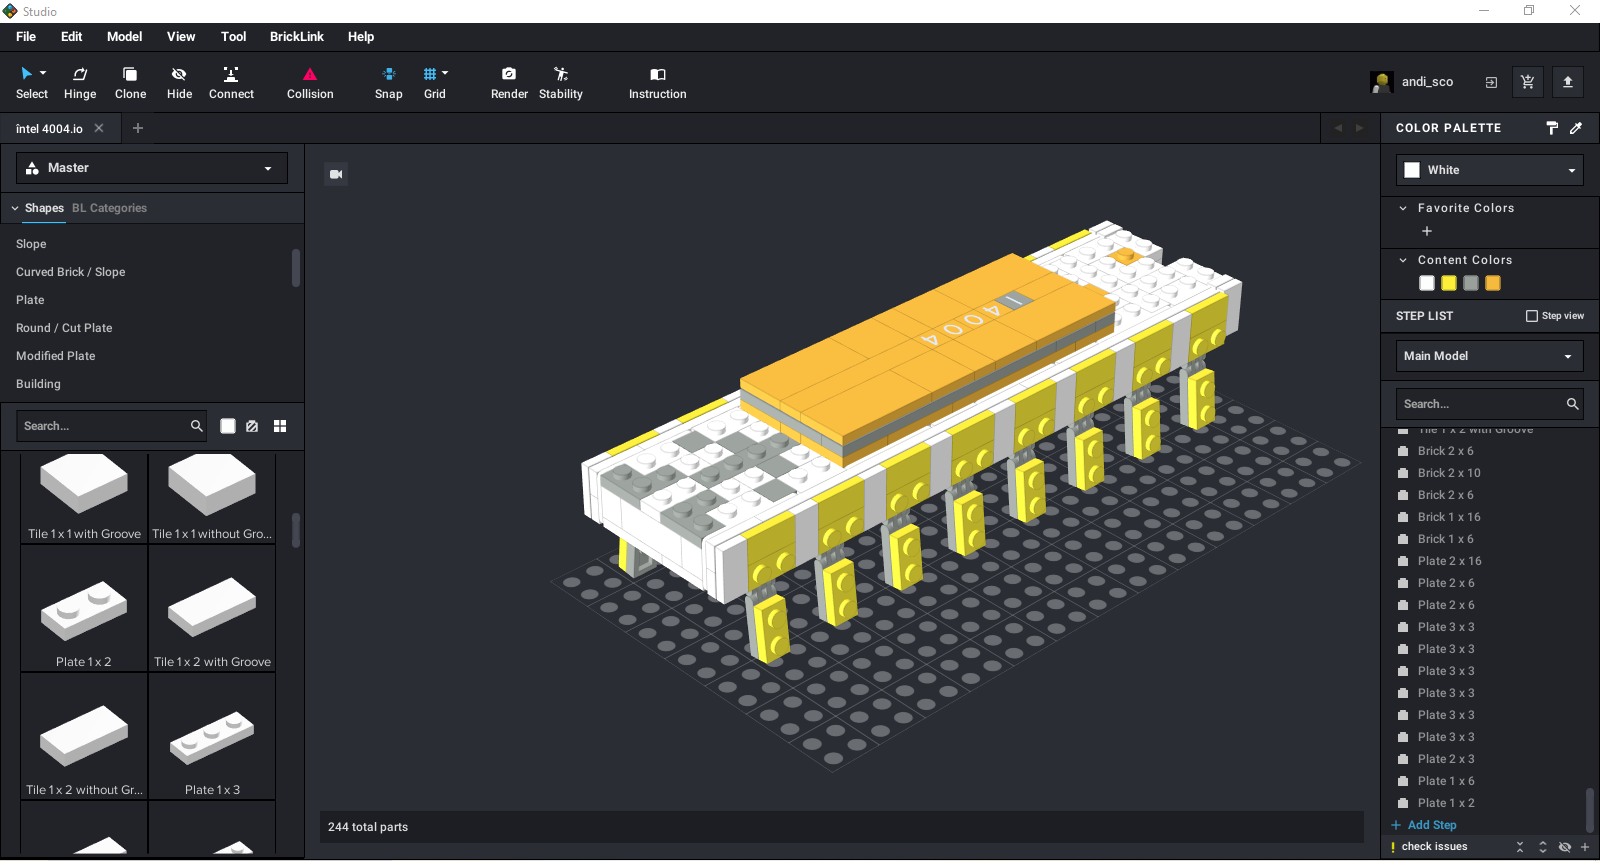Open the Grid size dropdown arrow

pos(445,73)
